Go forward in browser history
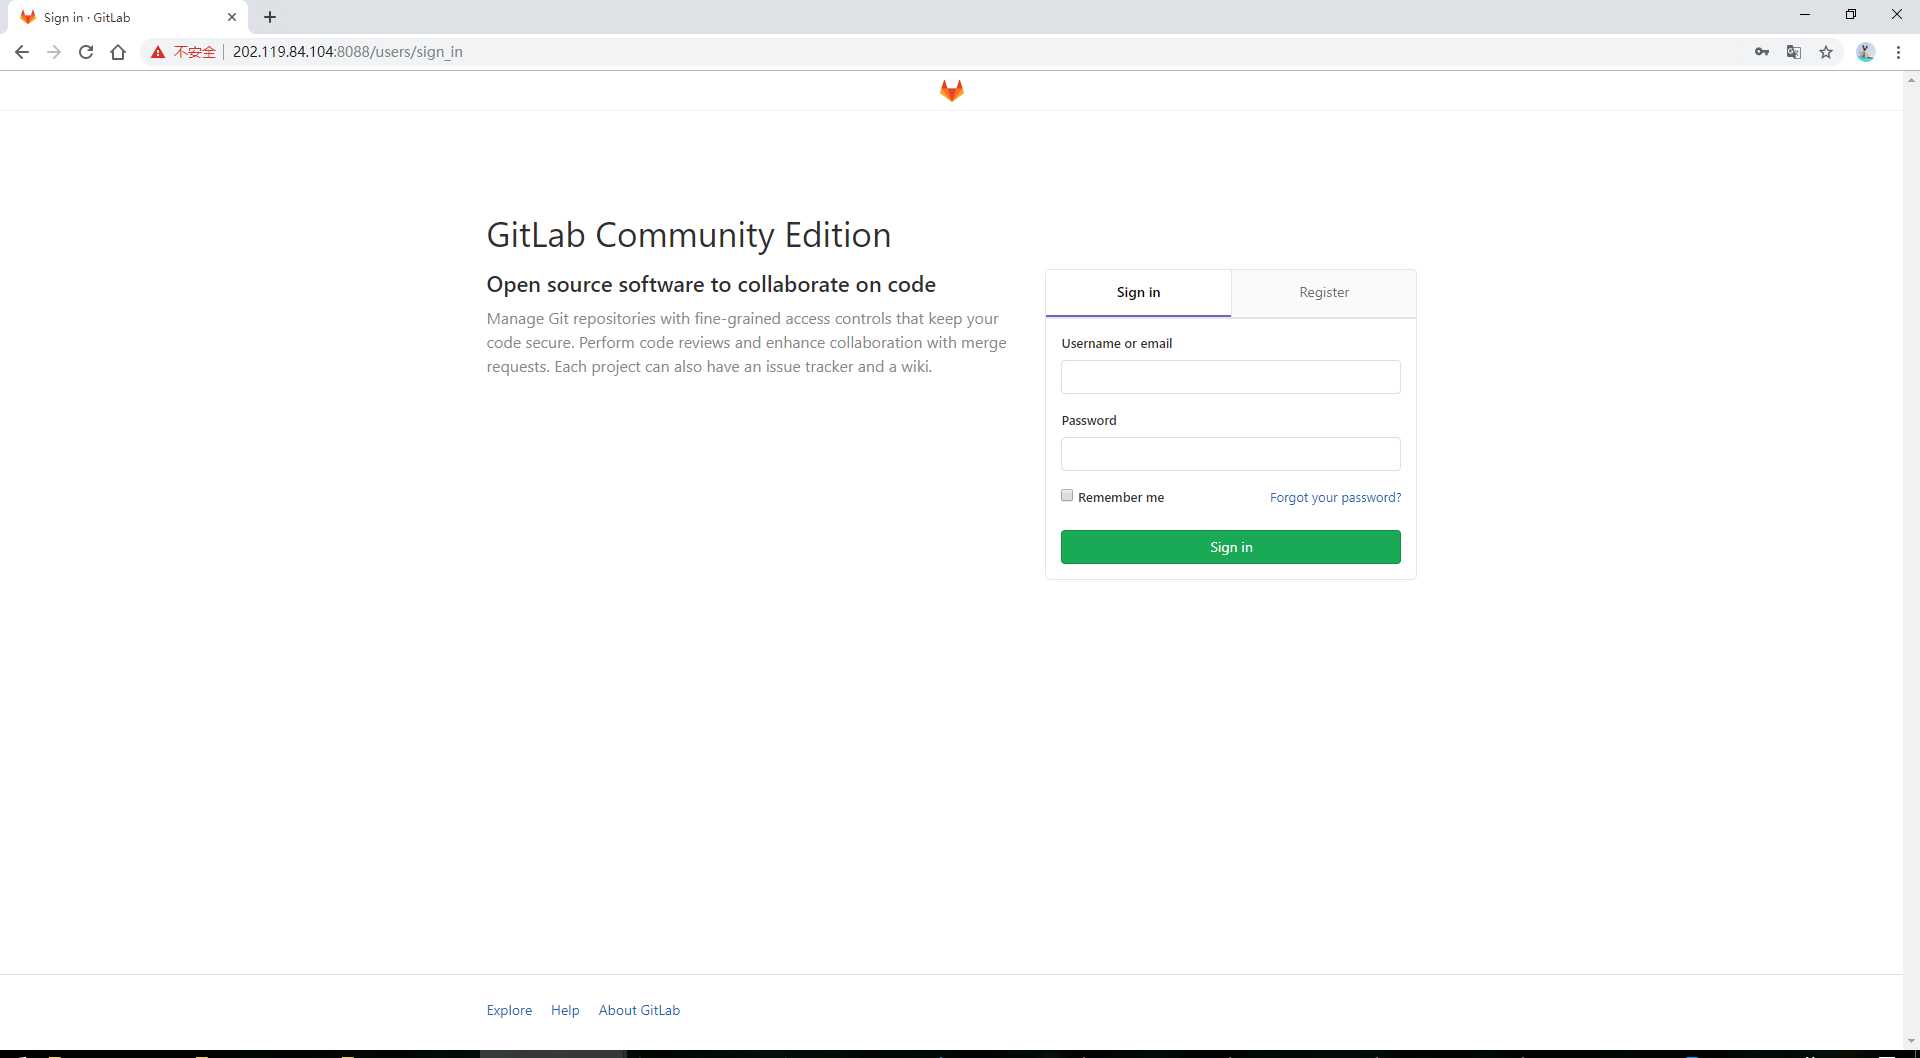The width and height of the screenshot is (1920, 1058). coord(54,52)
